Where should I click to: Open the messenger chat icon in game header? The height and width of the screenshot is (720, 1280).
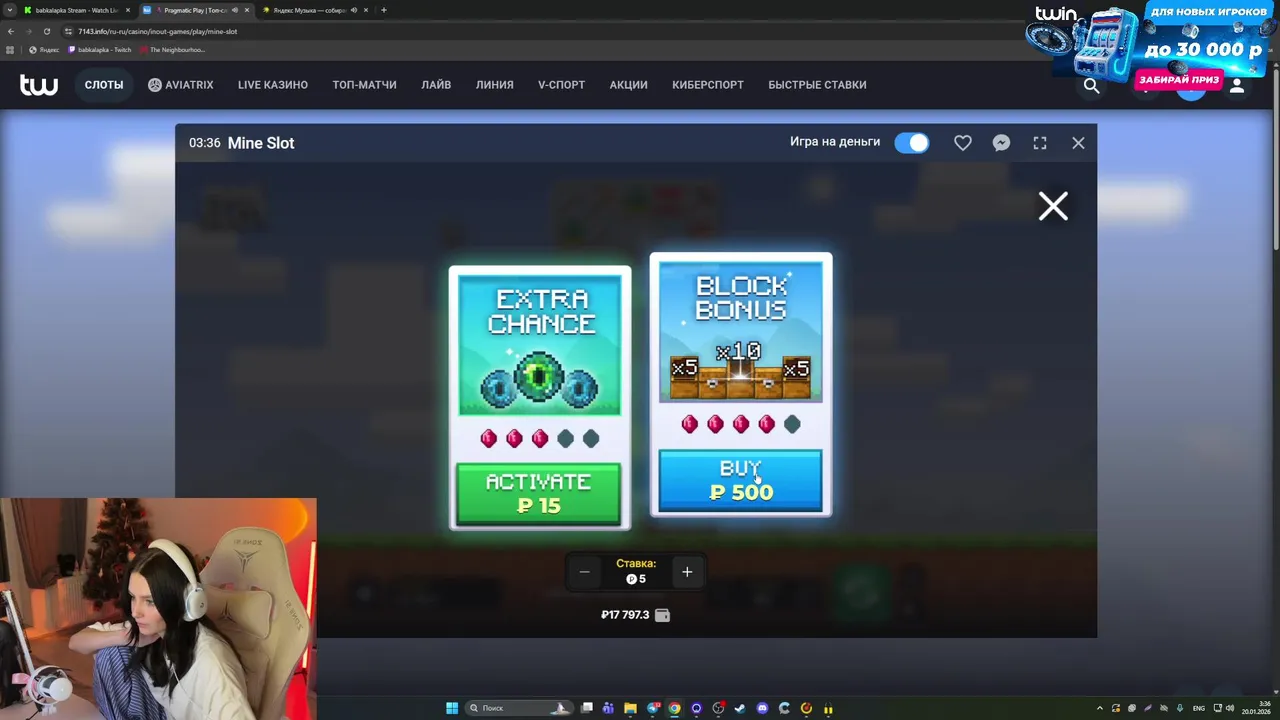(1001, 143)
